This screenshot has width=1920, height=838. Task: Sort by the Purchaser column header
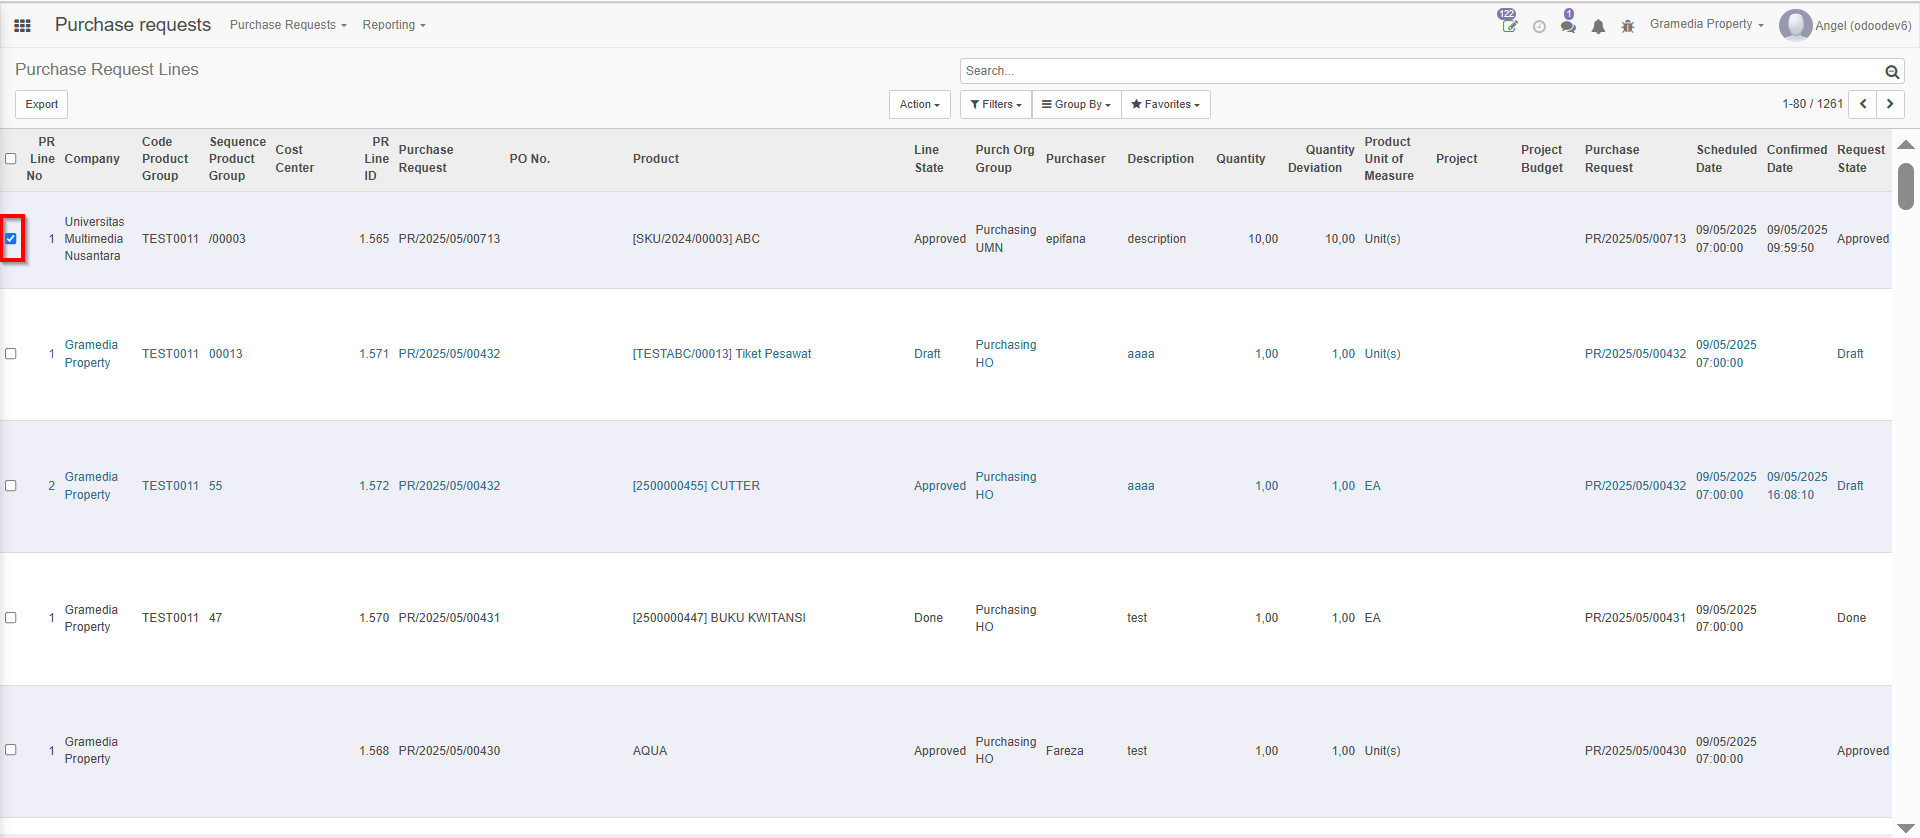coord(1076,159)
